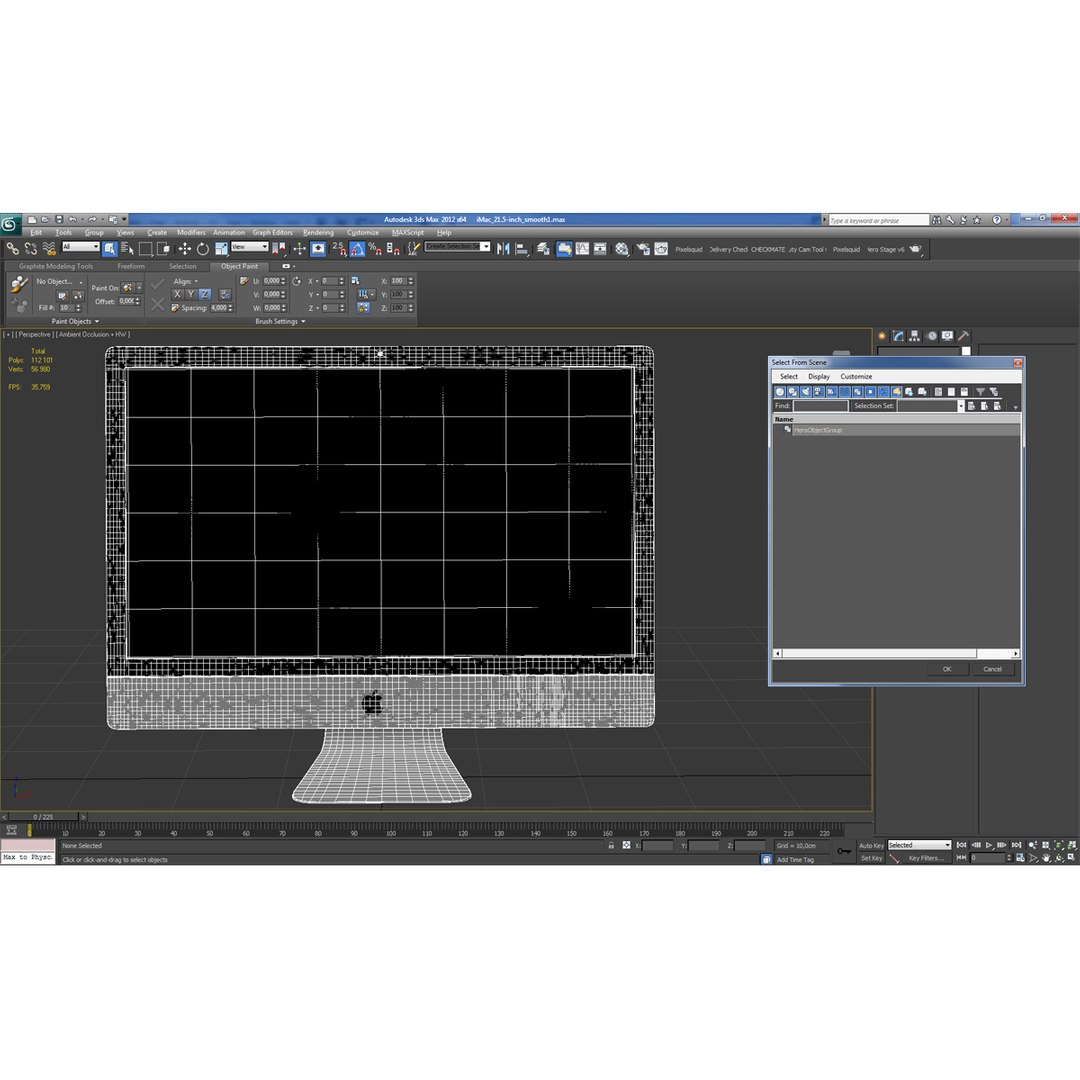This screenshot has width=1080, height=1080.
Task: Click OK in Select From Scene dialog
Action: (947, 669)
